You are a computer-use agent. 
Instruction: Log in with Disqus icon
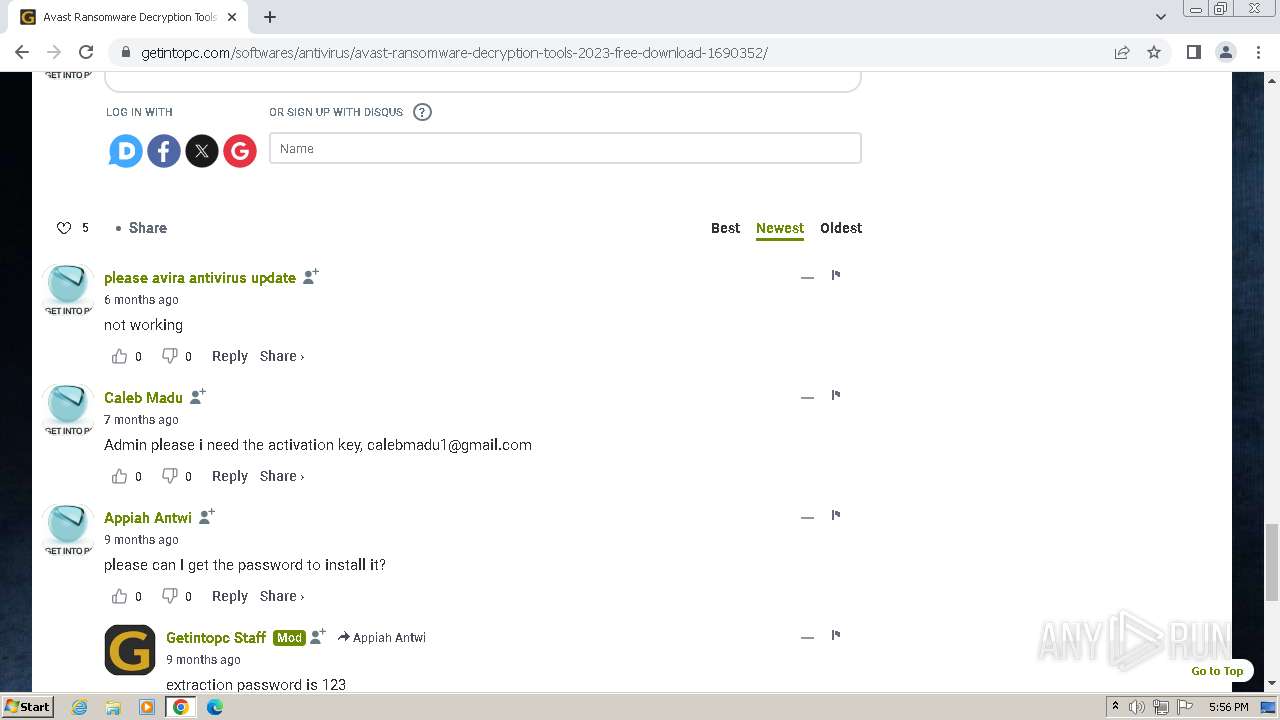(126, 151)
